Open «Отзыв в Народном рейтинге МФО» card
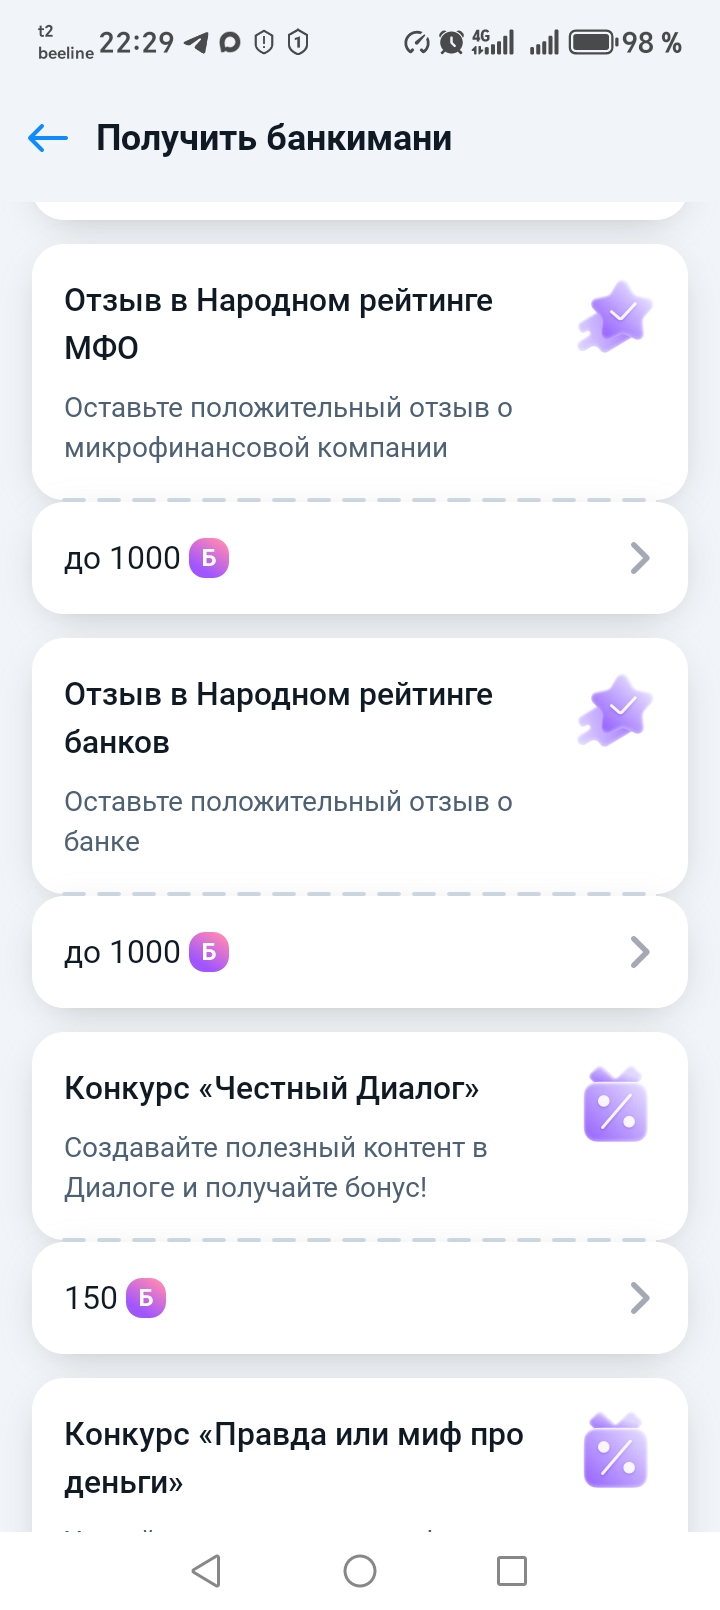The image size is (720, 1610). 279,324
